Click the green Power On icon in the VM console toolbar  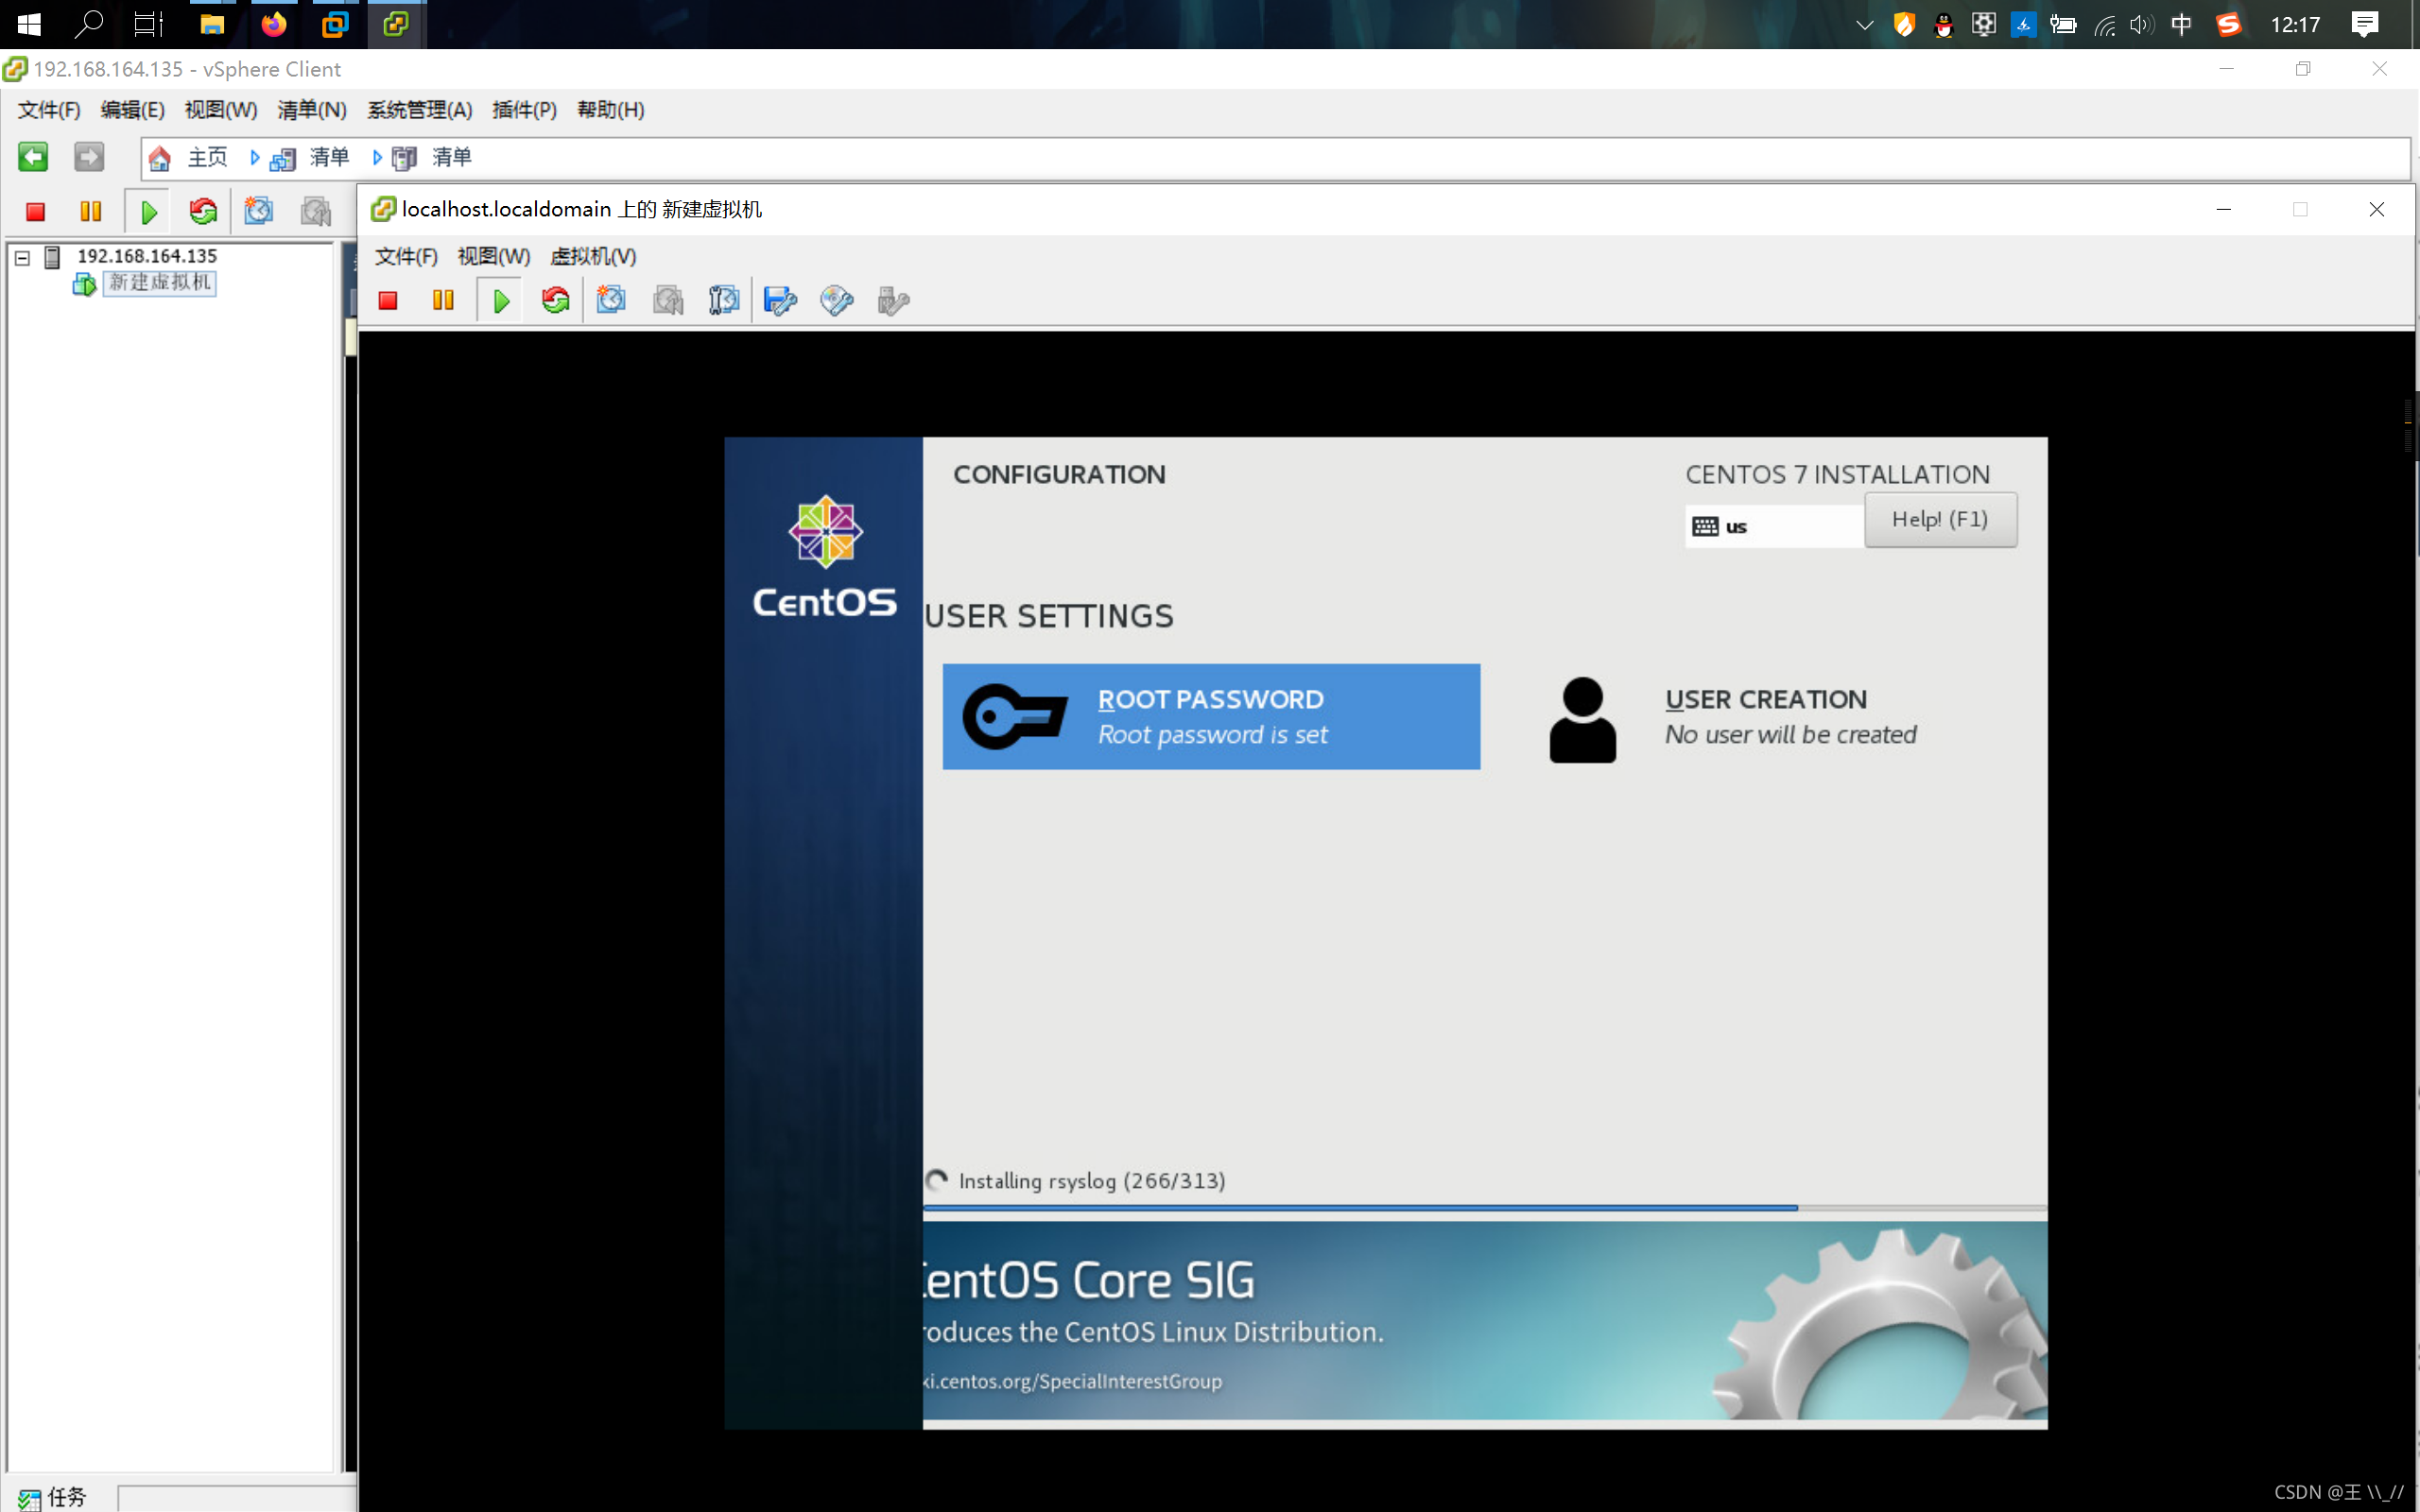click(502, 300)
